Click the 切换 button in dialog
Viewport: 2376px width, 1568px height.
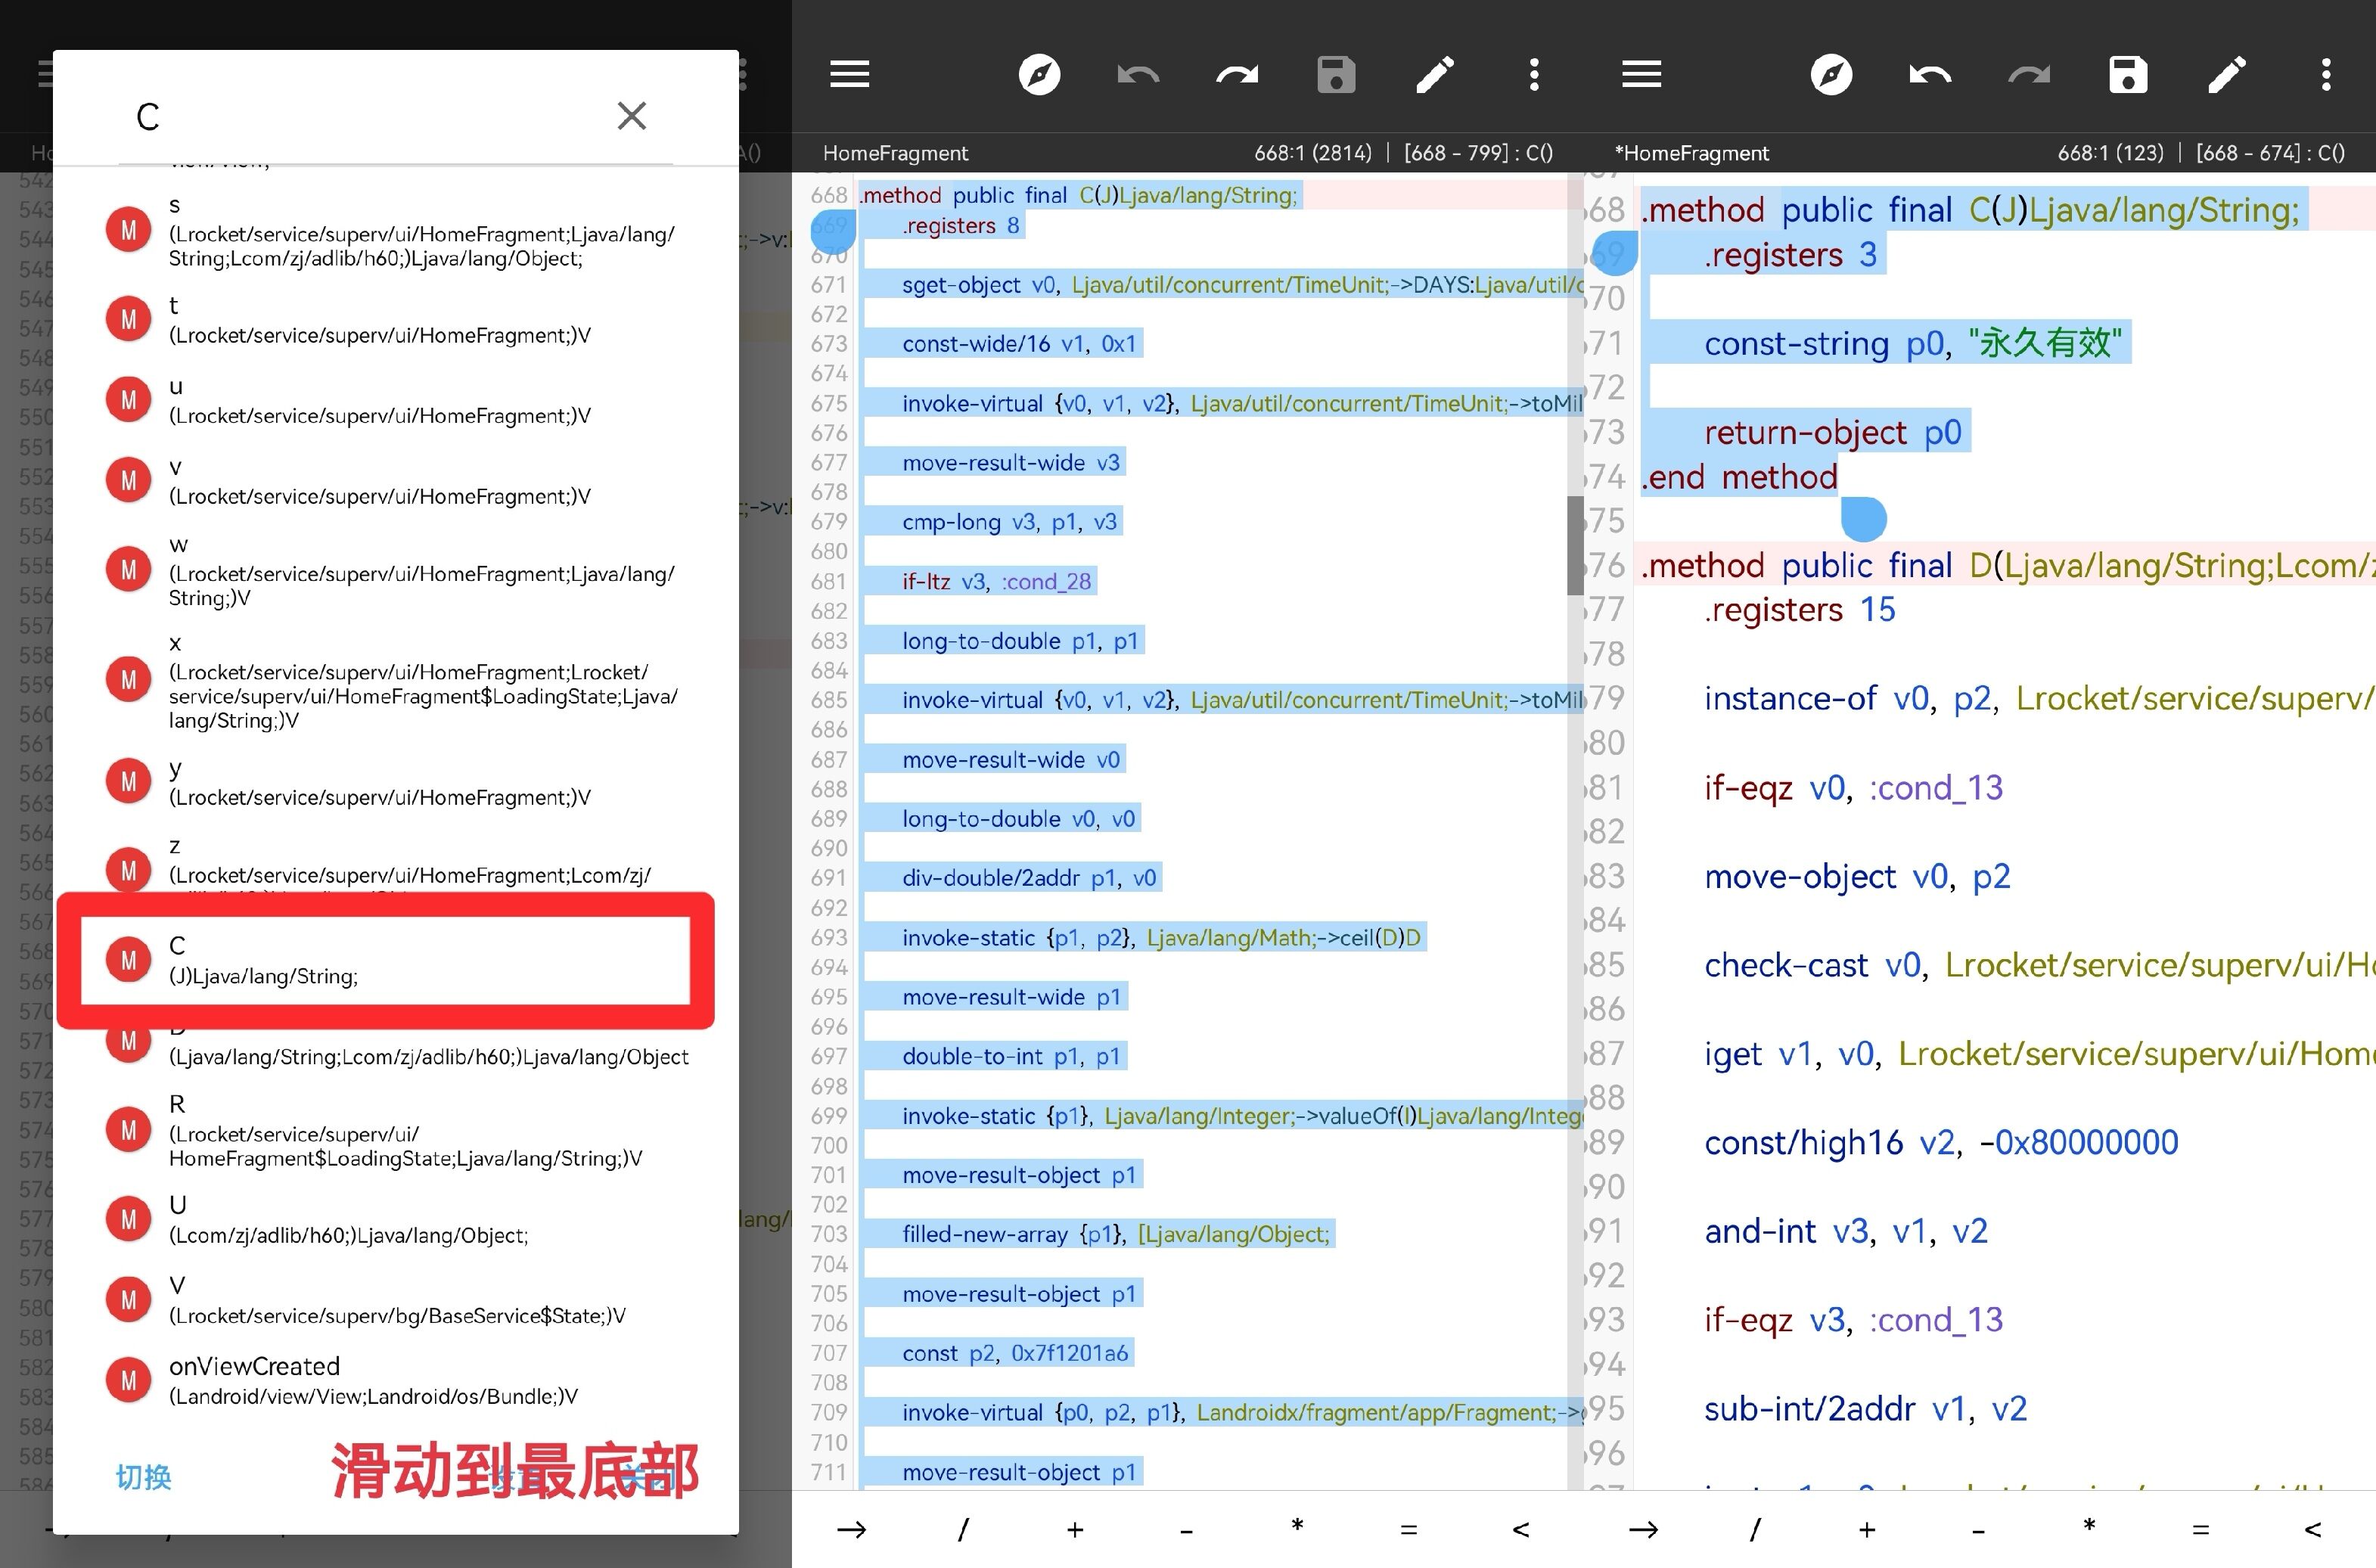pyautogui.click(x=143, y=1476)
